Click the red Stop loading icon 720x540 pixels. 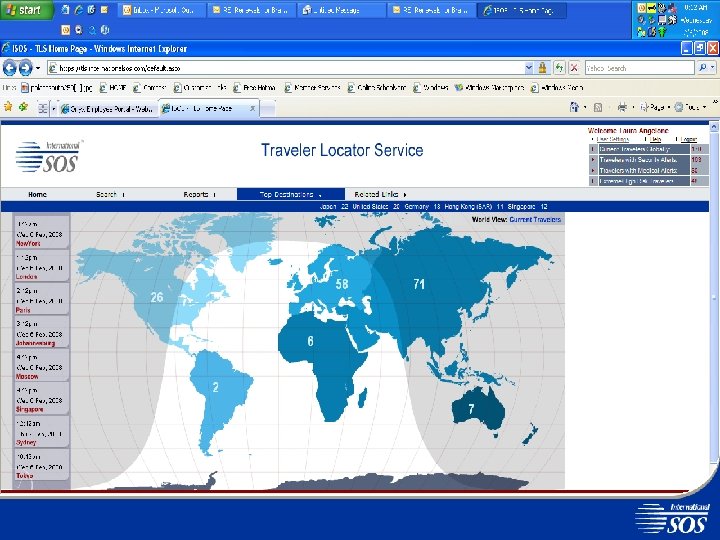574,68
